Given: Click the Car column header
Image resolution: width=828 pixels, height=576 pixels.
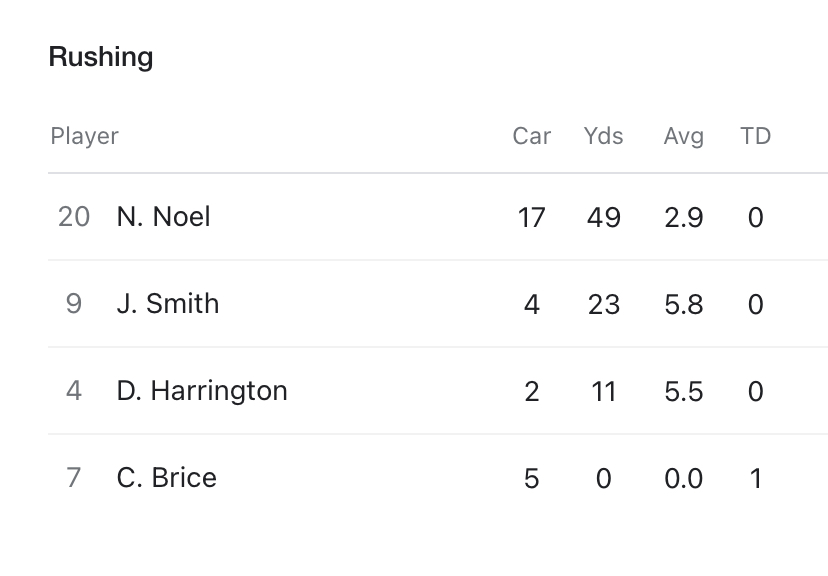Looking at the screenshot, I should pyautogui.click(x=531, y=136).
